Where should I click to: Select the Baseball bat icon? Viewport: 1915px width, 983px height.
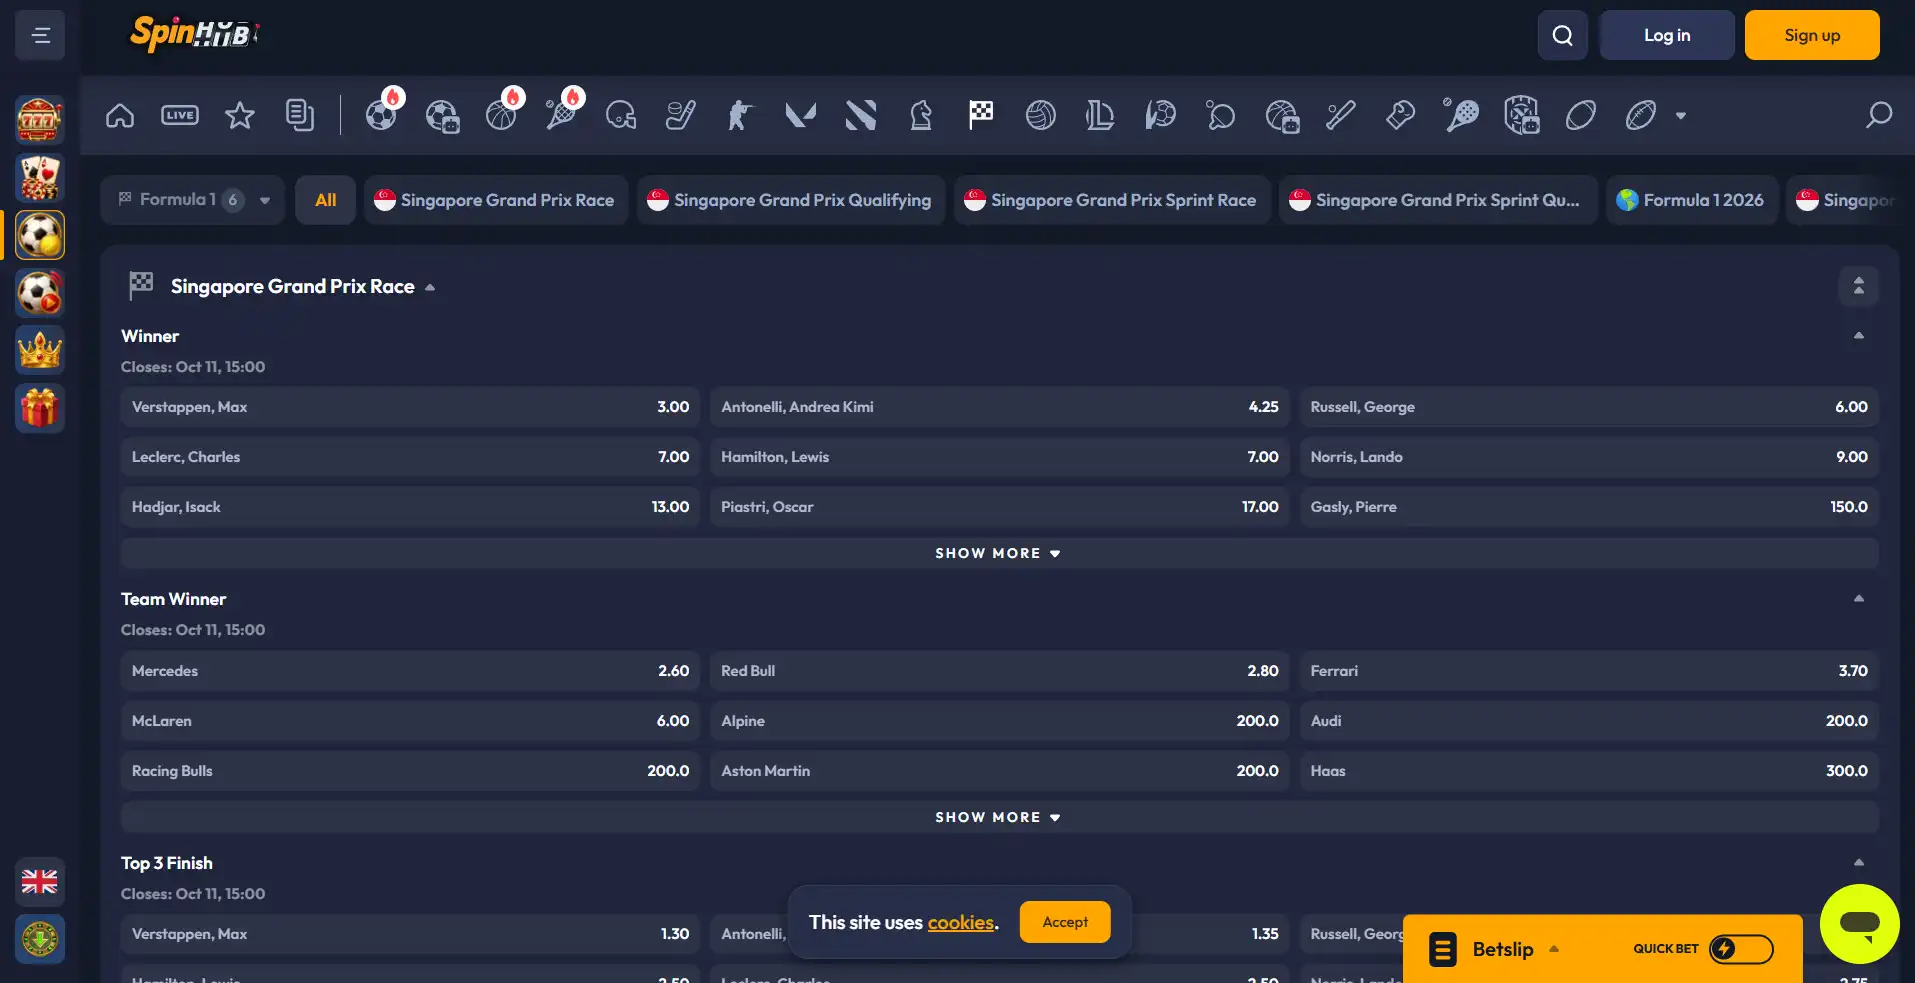pos(1341,116)
